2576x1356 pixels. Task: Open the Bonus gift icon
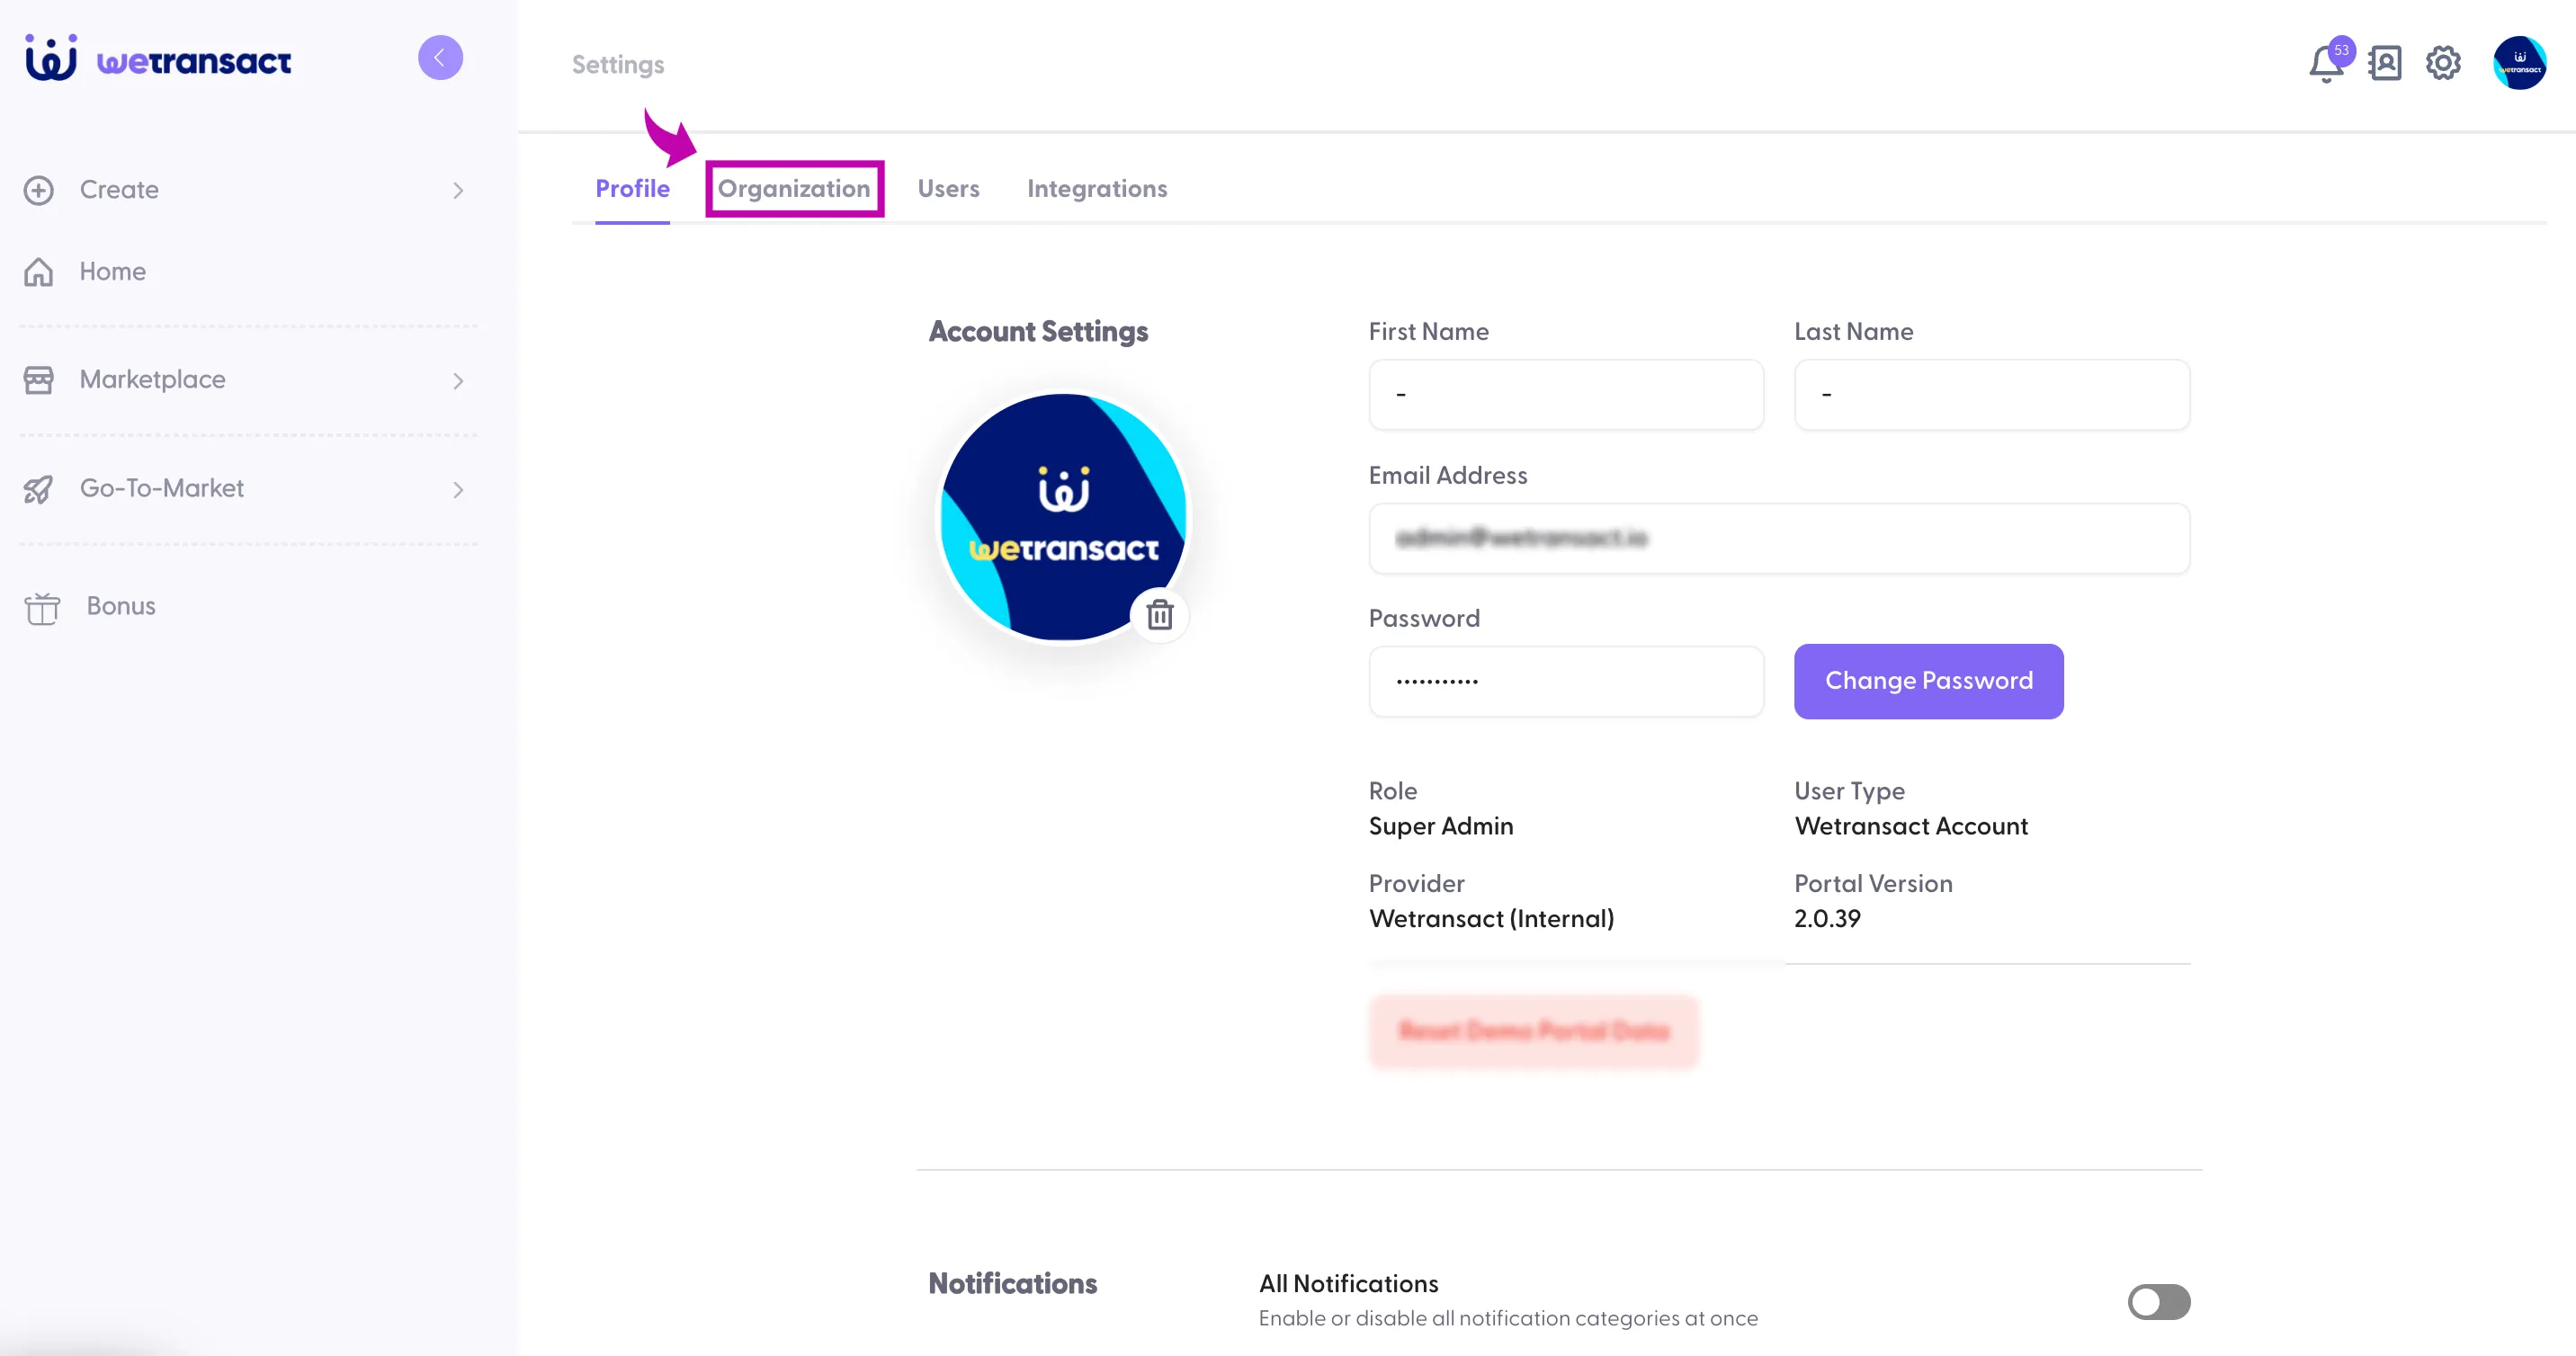click(42, 607)
